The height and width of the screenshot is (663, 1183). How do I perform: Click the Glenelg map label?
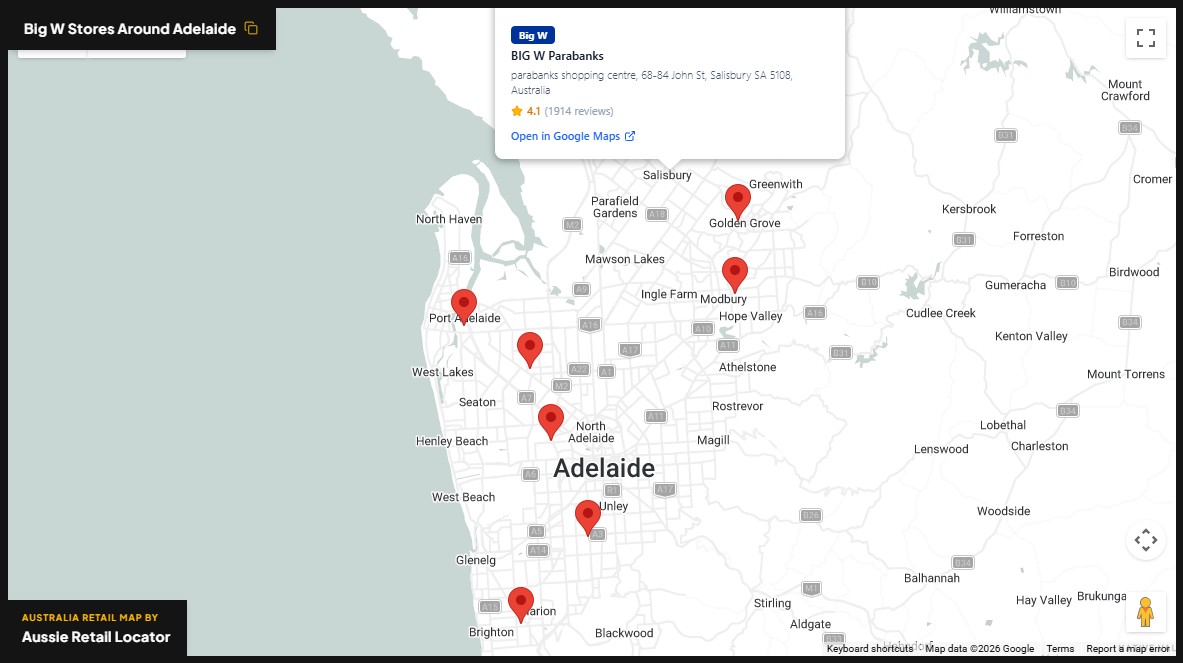pyautogui.click(x=475, y=560)
